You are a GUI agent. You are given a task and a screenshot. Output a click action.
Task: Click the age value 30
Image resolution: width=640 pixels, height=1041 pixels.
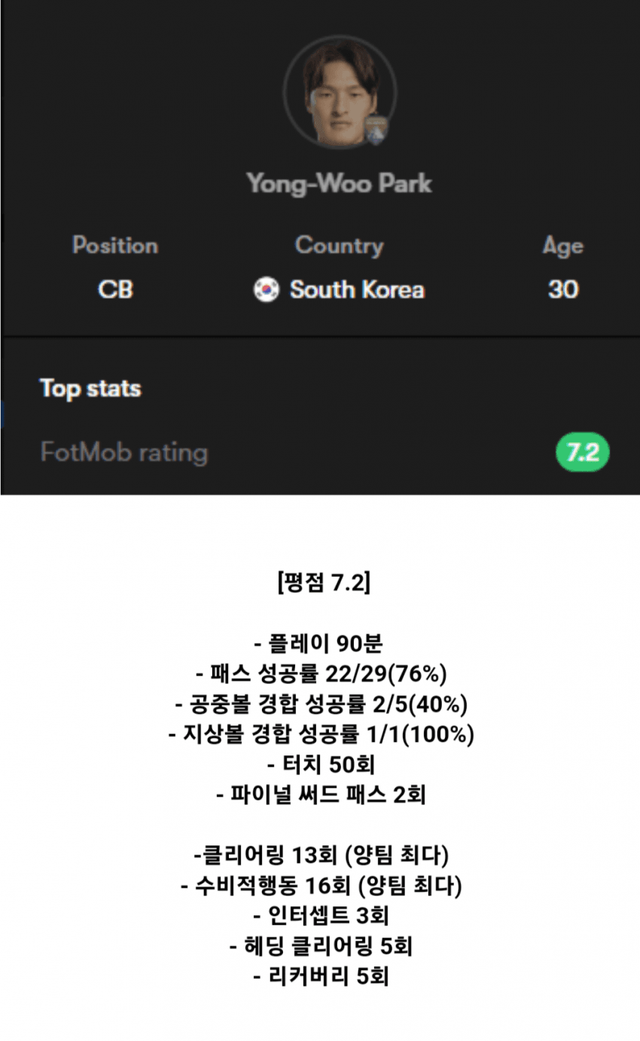click(x=563, y=290)
